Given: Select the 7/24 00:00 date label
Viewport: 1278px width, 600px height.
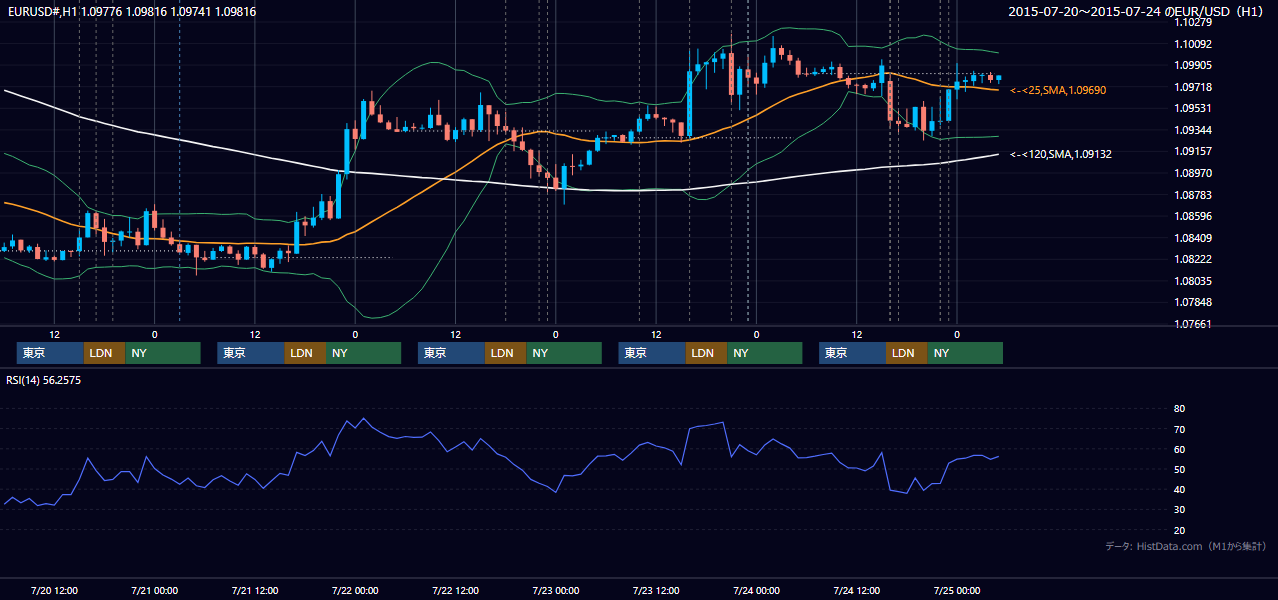Looking at the screenshot, I should click(x=756, y=590).
